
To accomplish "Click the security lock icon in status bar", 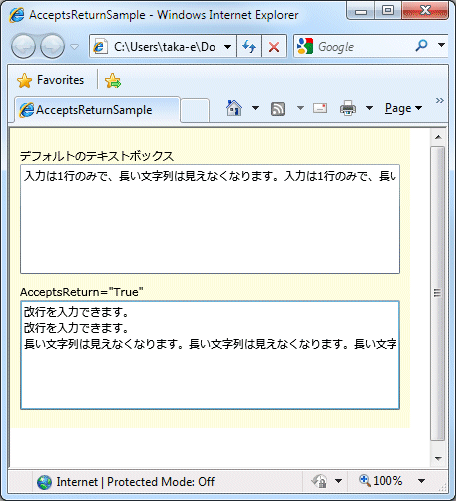I will pyautogui.click(x=319, y=481).
